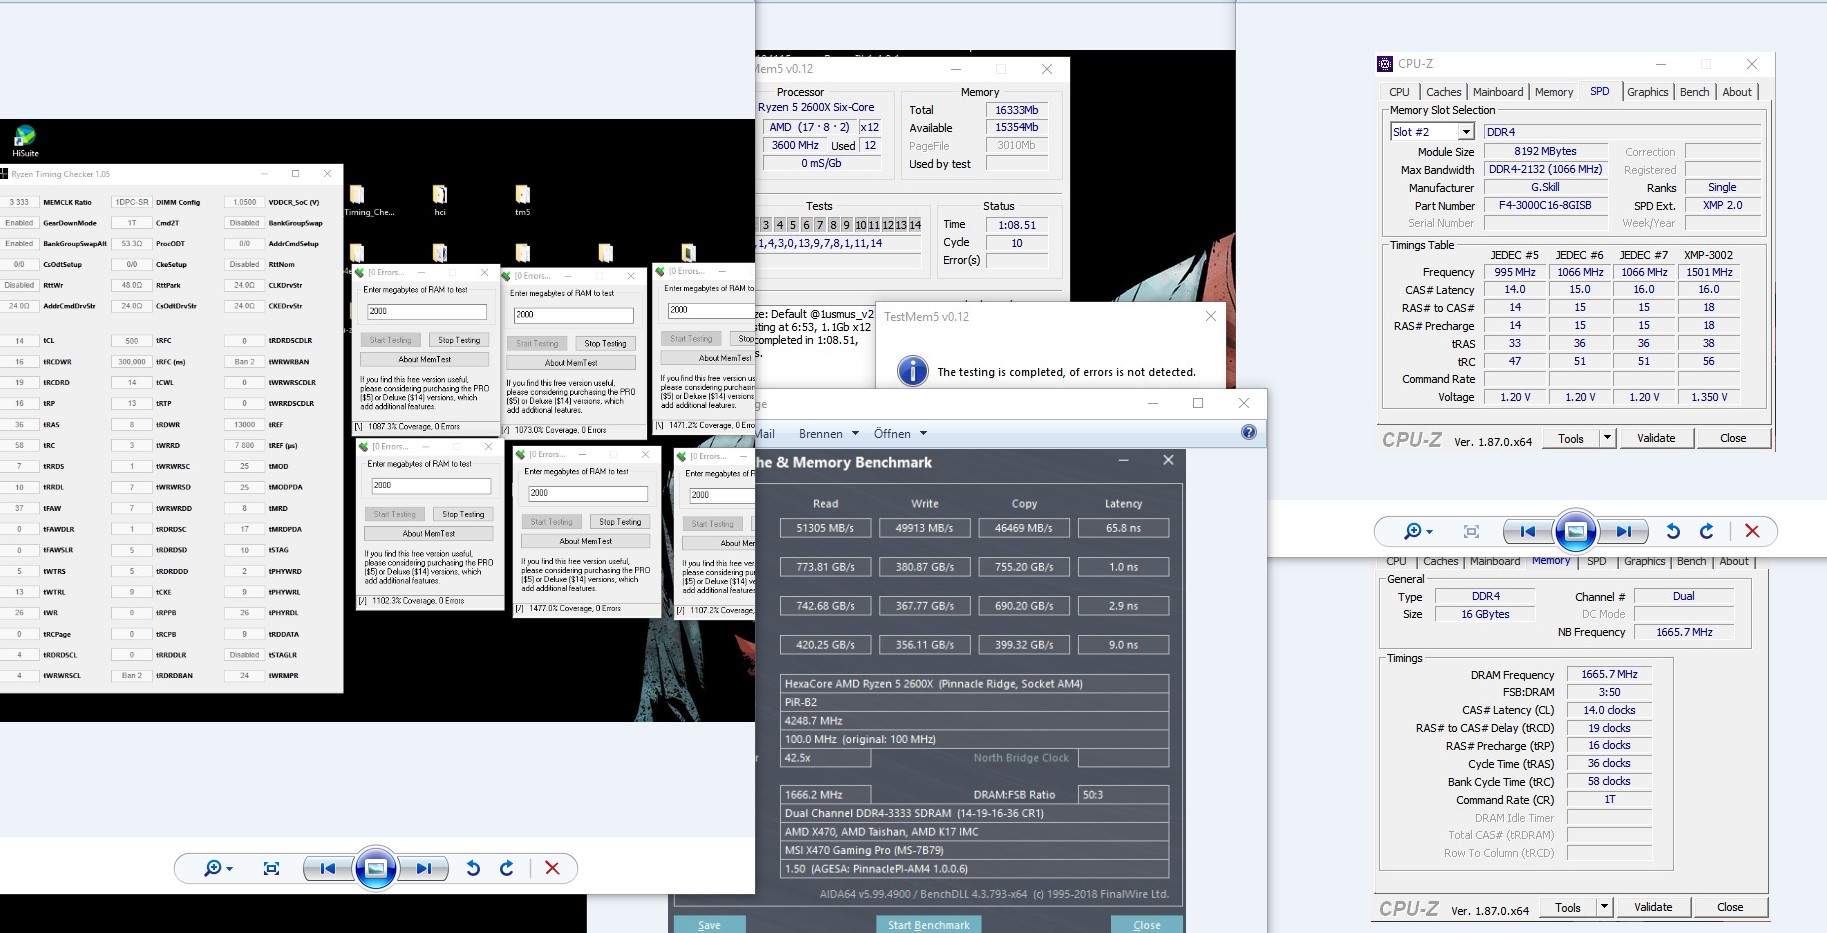Select the SPD tab in the upper CPU-Z window
The image size is (1827, 933).
tap(1600, 91)
